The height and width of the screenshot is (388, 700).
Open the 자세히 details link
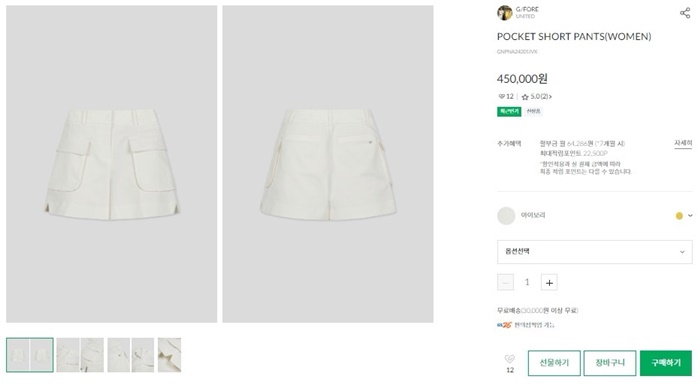(x=683, y=143)
